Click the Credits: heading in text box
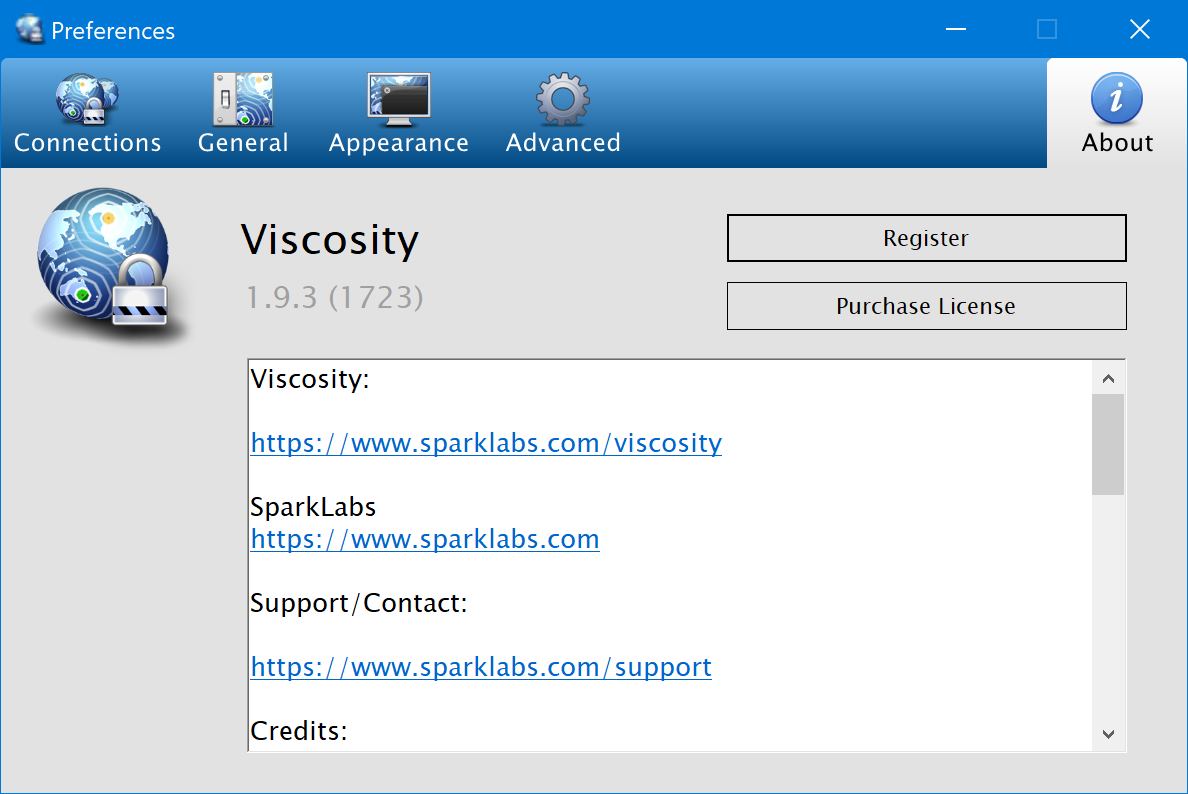This screenshot has width=1188, height=794. 299,731
